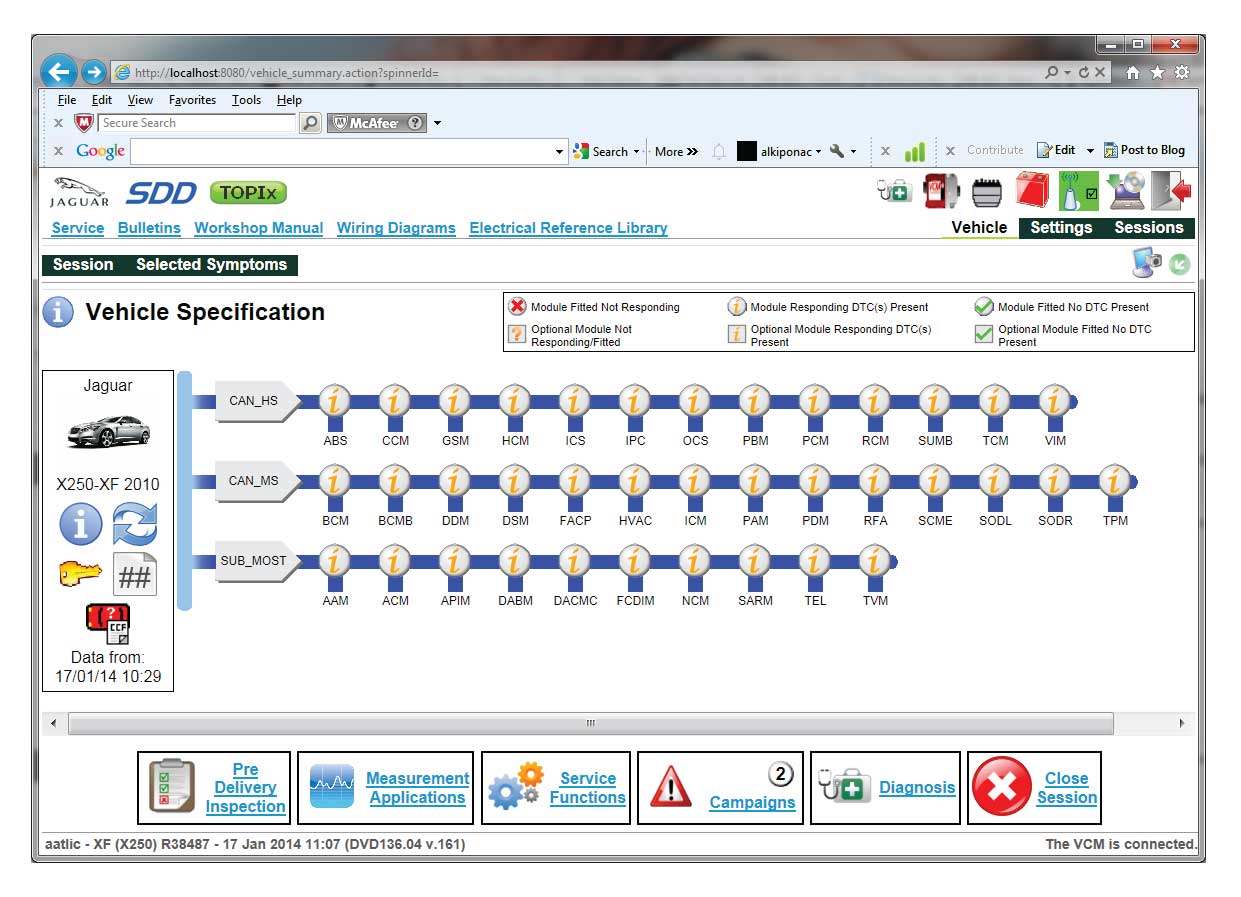Expand the McAfee toolbar dropdown arrow
This screenshot has width=1241, height=897.
click(x=437, y=124)
